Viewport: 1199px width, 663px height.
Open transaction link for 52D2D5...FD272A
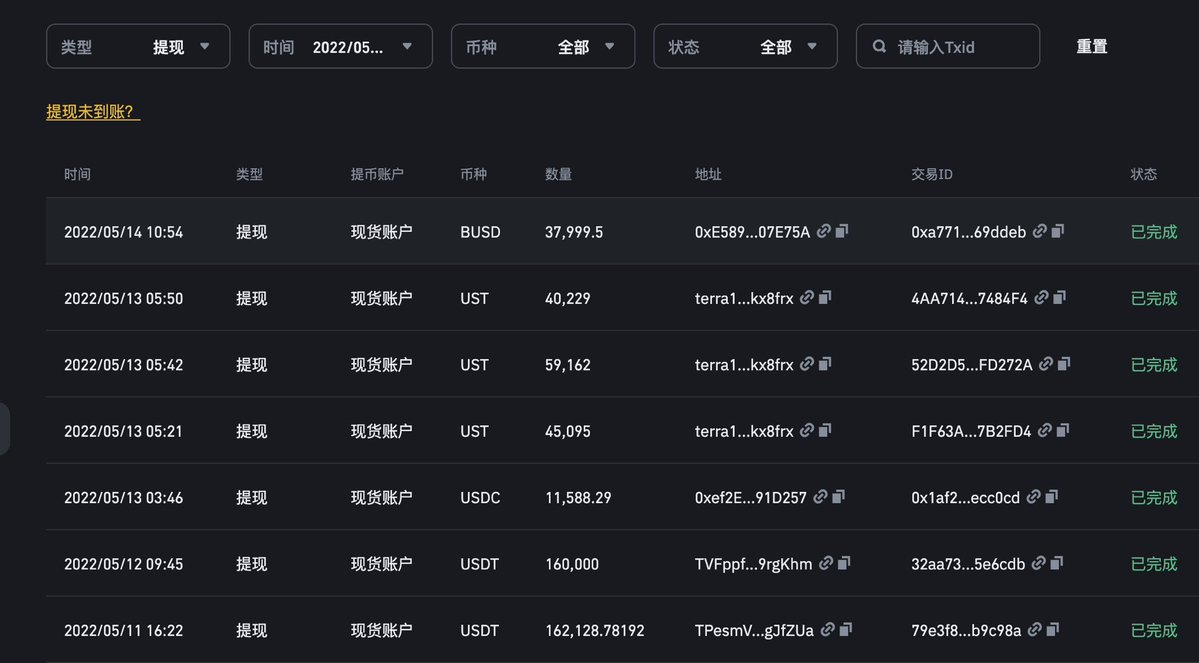(1046, 364)
